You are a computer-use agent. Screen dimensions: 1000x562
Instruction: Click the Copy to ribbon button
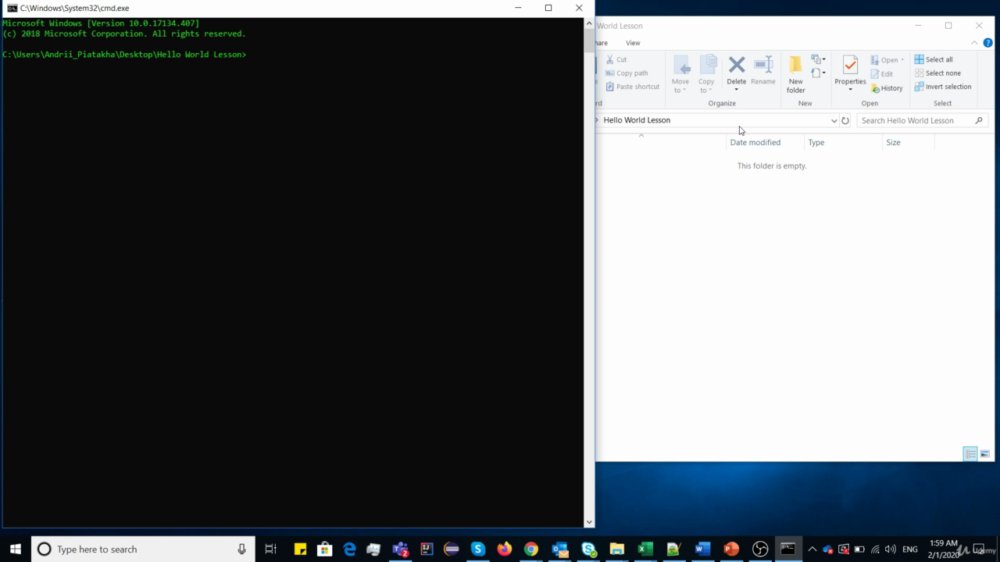coord(707,74)
